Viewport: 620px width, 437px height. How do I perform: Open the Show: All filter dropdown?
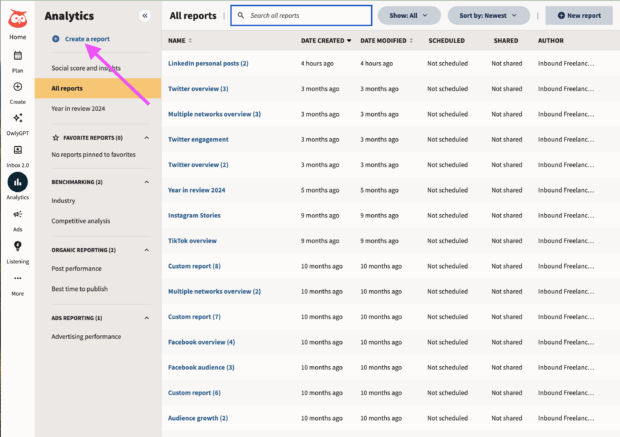[x=410, y=16]
